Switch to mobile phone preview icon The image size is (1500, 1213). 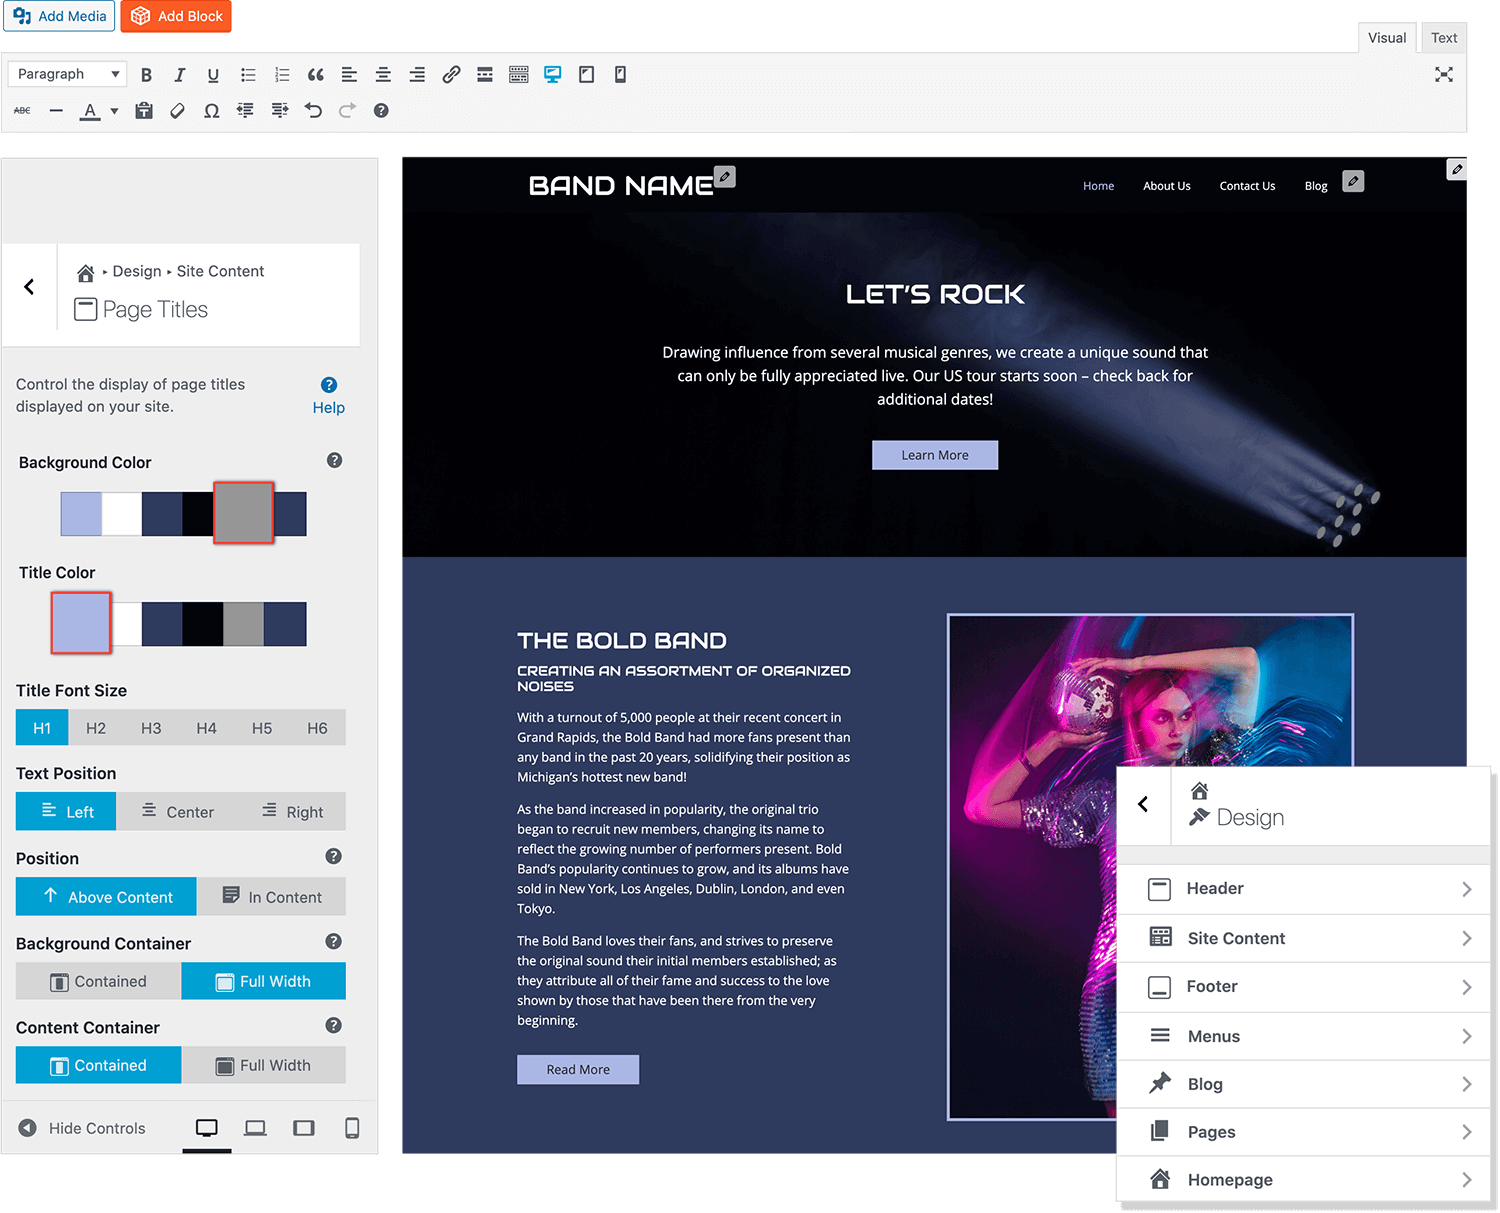point(352,1128)
